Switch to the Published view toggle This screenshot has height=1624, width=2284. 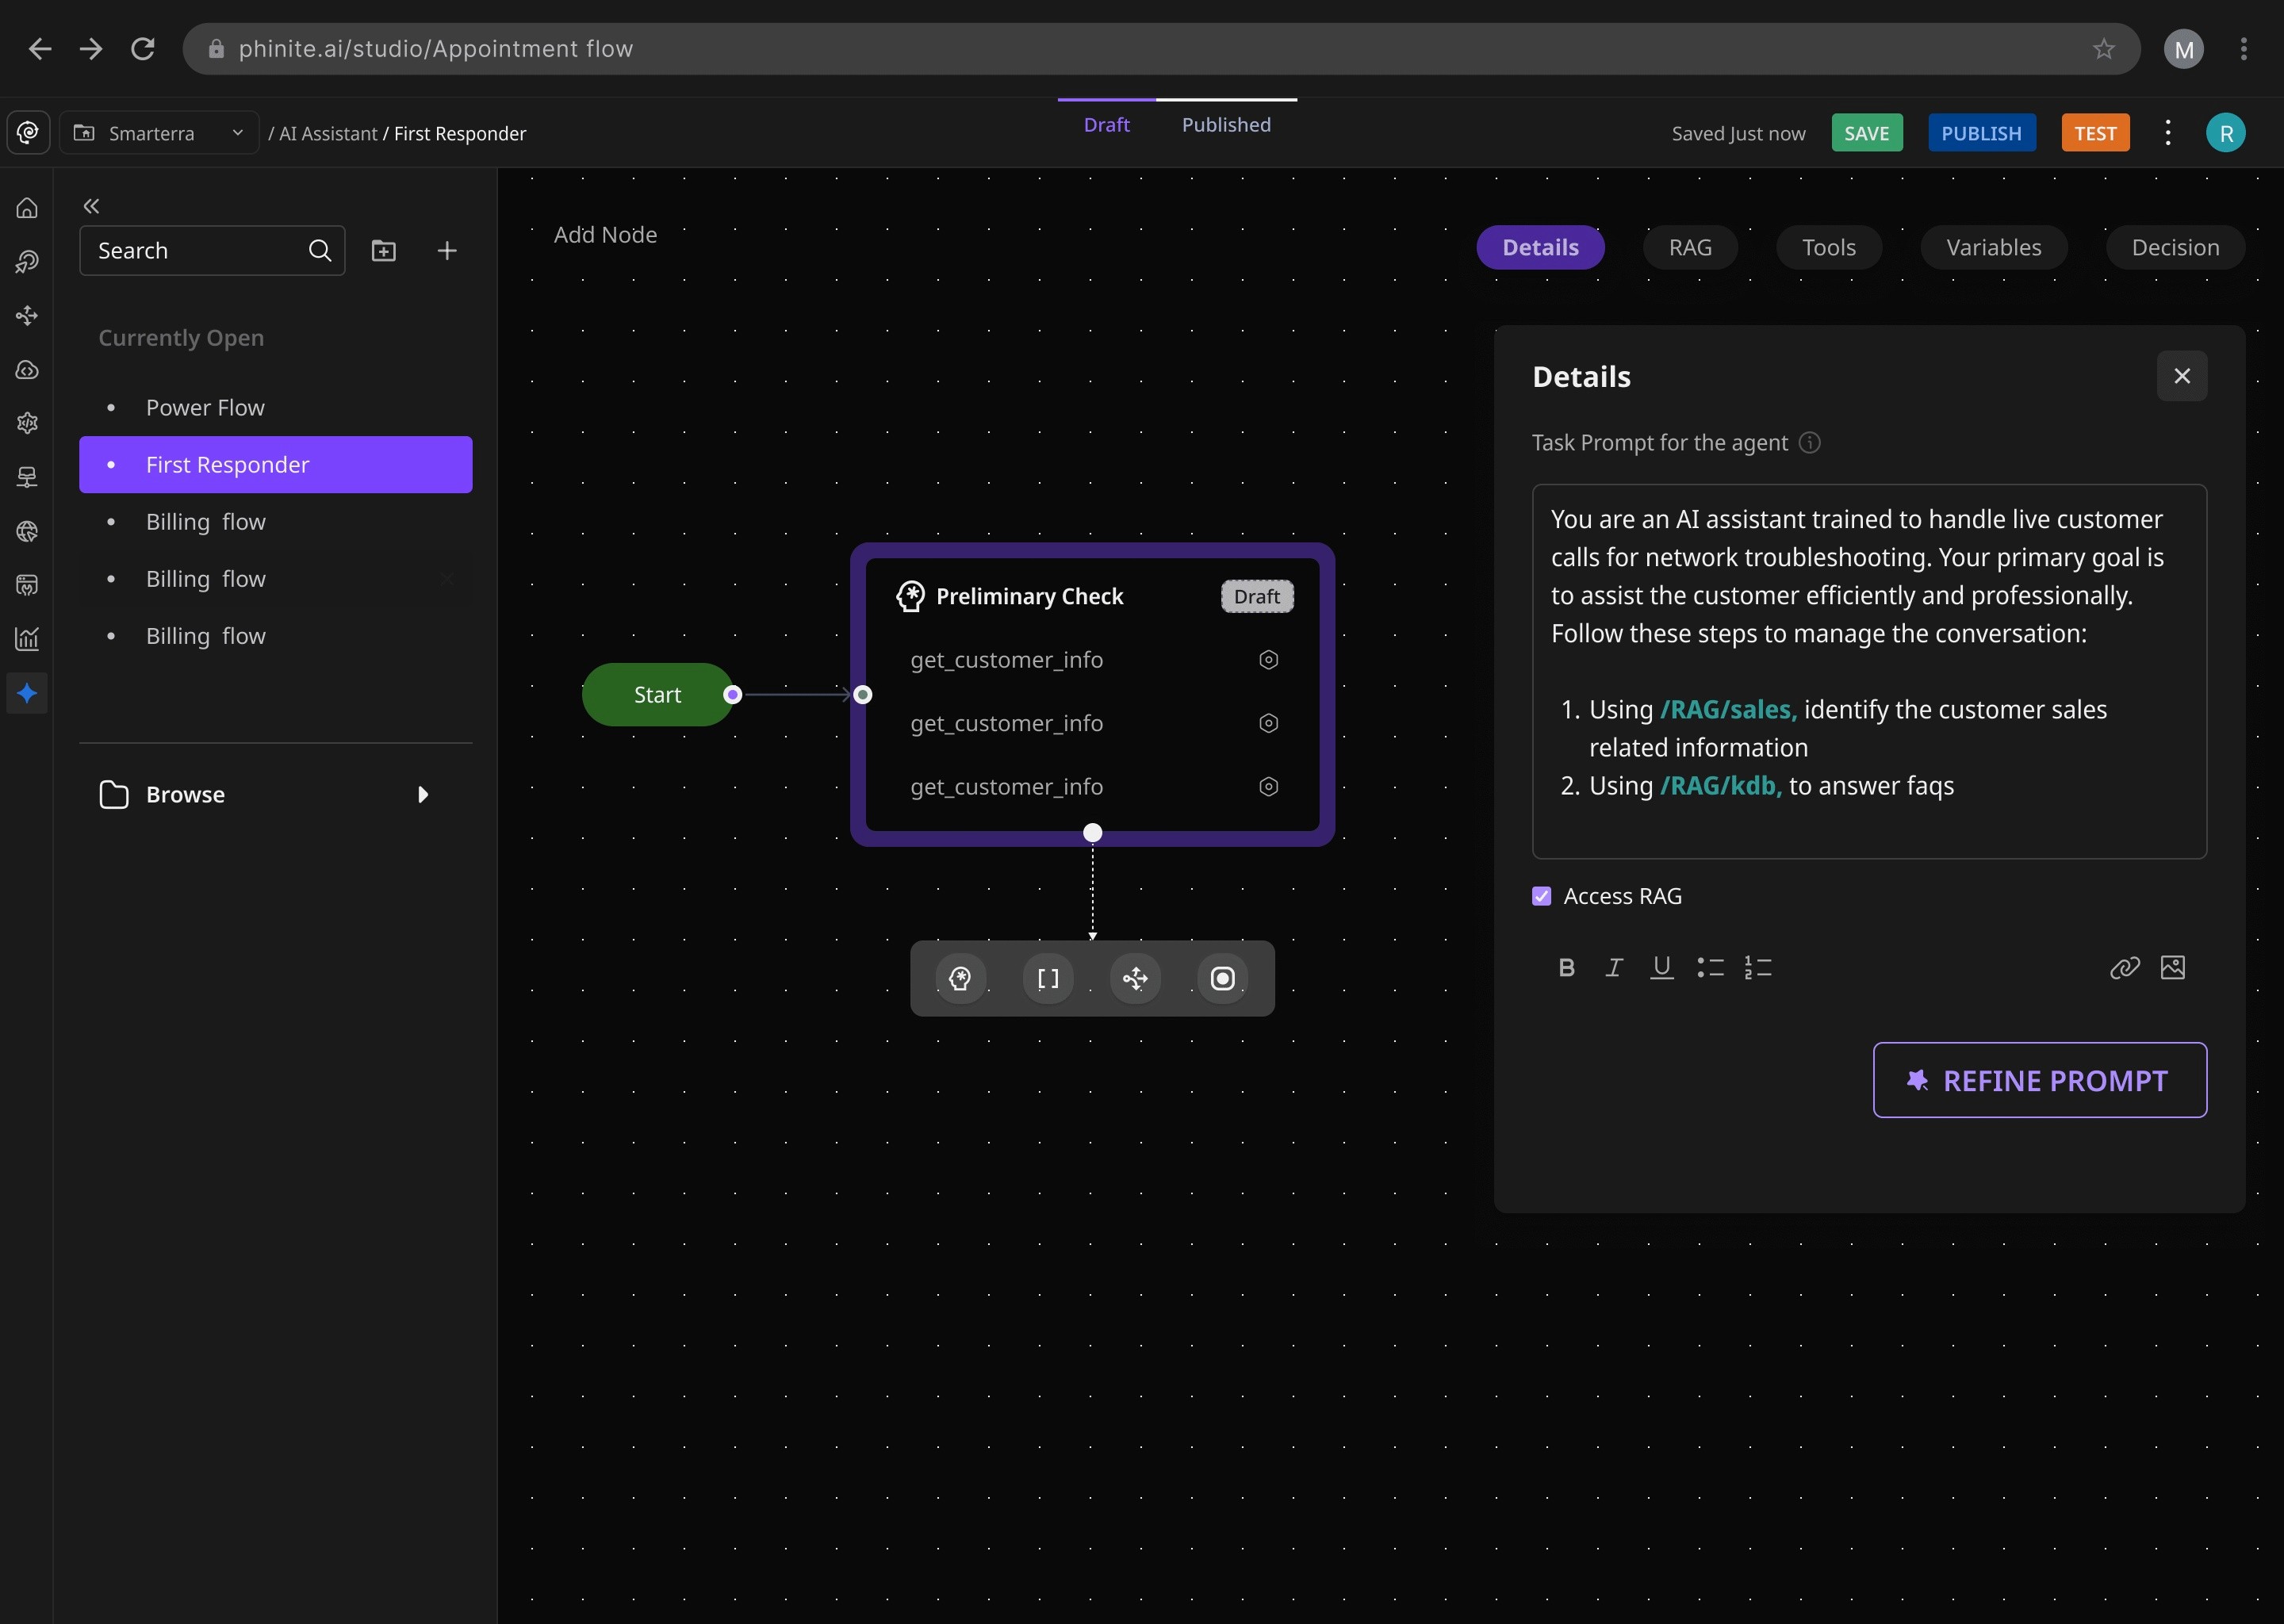1226,125
